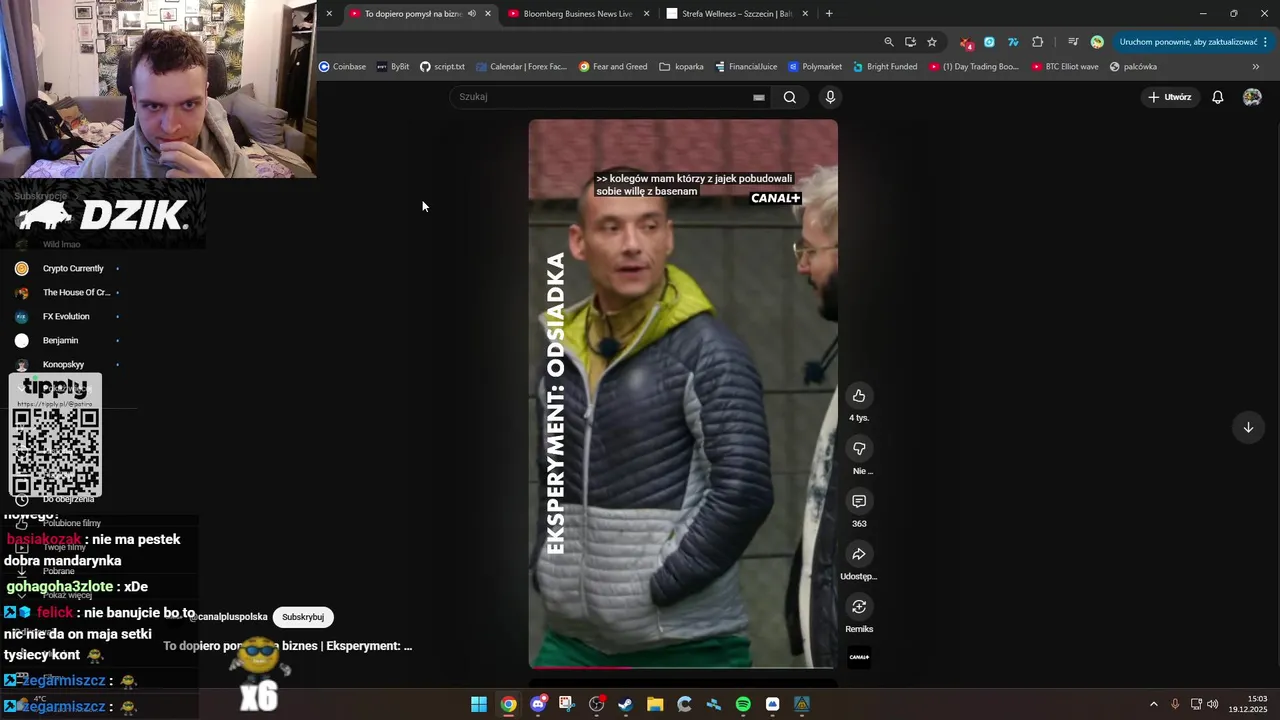Open install app icon in address bar
The height and width of the screenshot is (720, 1280).
[910, 42]
